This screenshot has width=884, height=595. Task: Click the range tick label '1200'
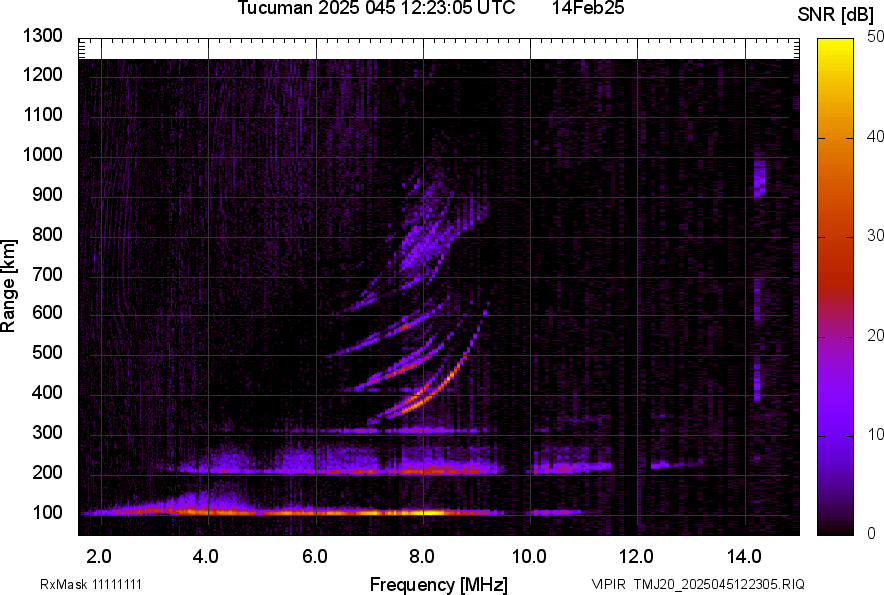(43, 74)
